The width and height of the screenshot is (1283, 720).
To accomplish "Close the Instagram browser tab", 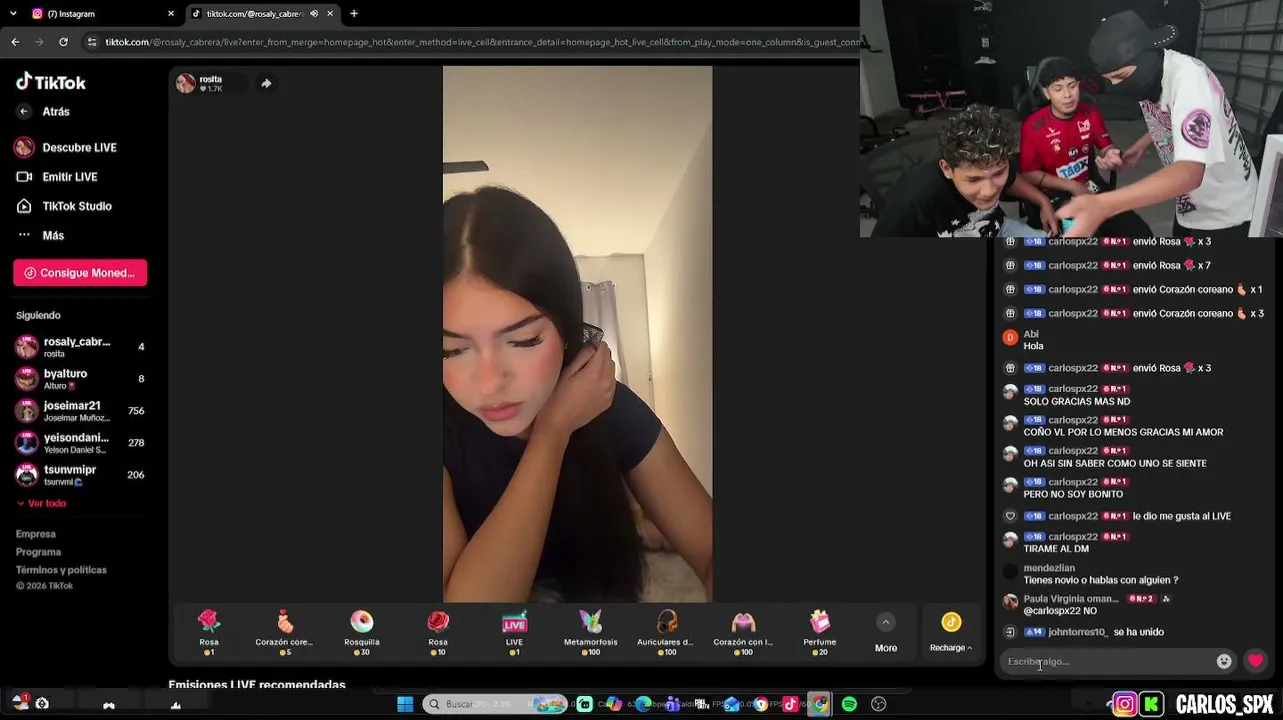I will pyautogui.click(x=171, y=14).
